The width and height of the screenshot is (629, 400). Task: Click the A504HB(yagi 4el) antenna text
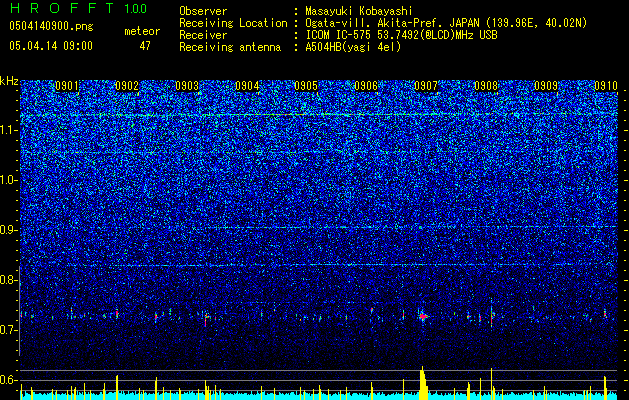(353, 47)
